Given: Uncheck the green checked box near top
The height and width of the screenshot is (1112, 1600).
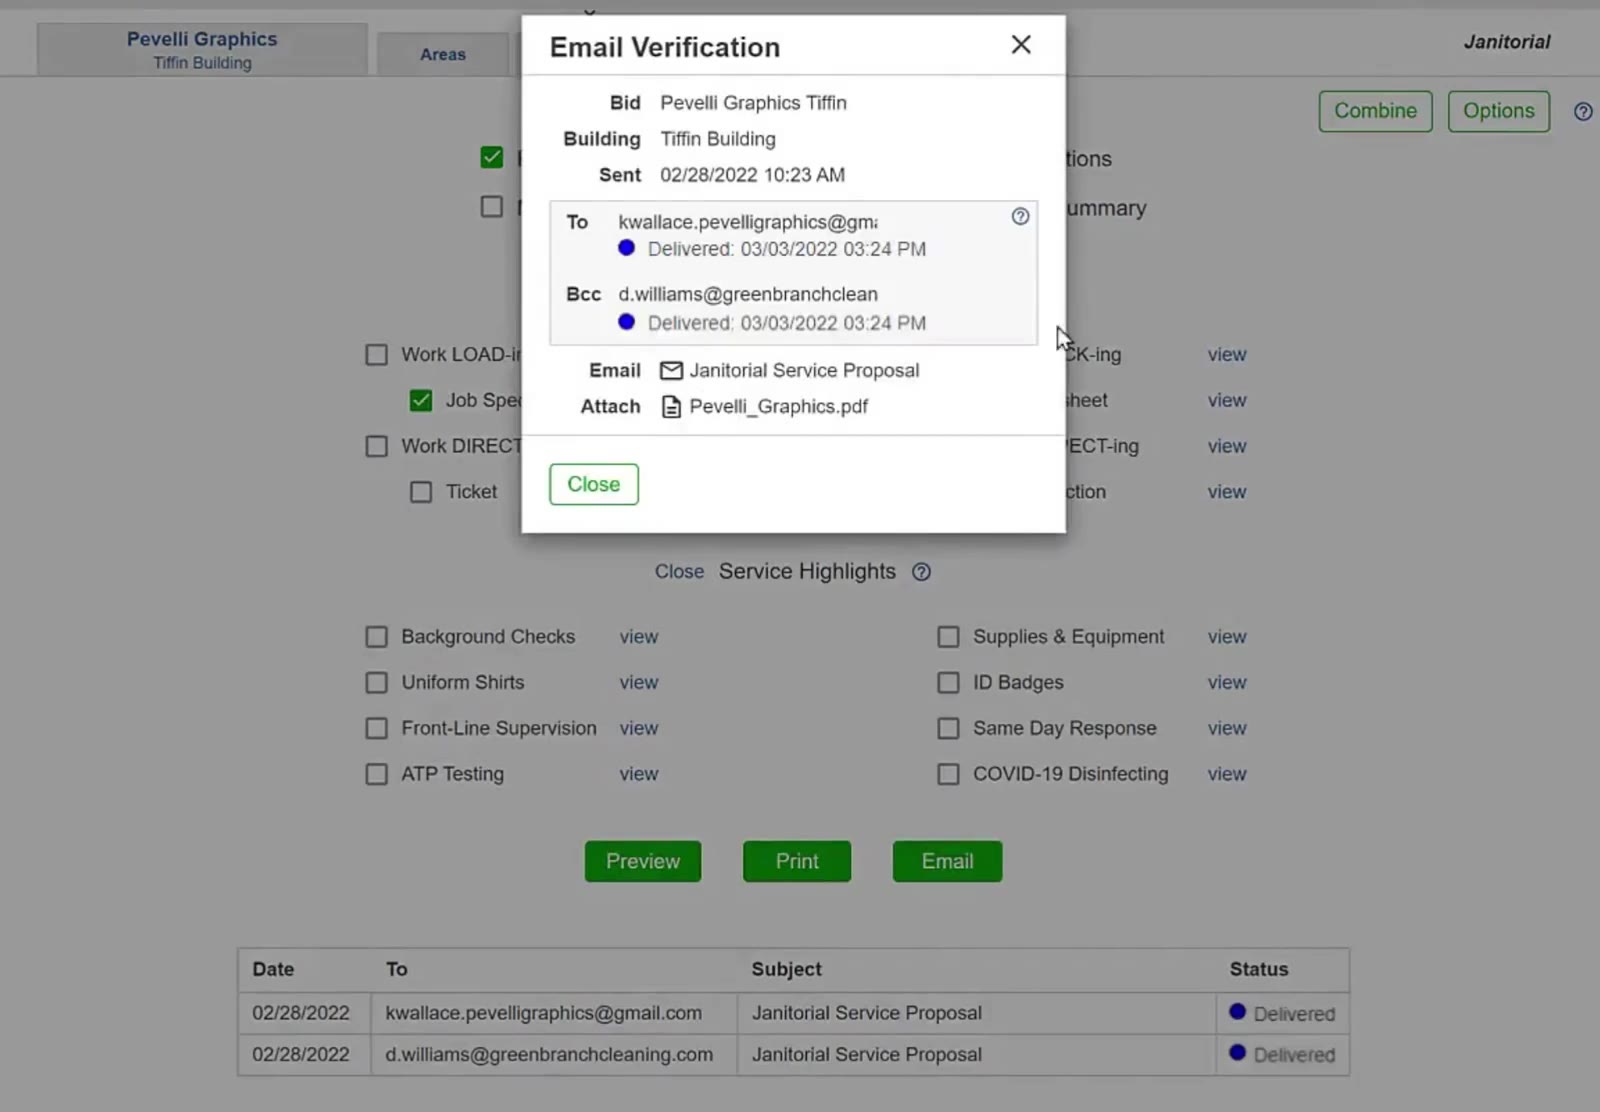Looking at the screenshot, I should (x=492, y=157).
